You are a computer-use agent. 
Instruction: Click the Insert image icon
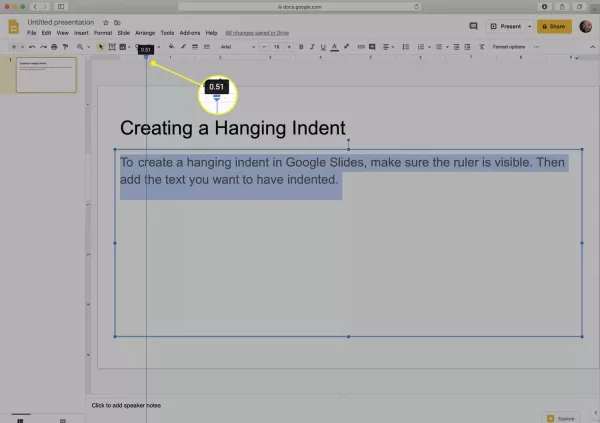click(122, 47)
